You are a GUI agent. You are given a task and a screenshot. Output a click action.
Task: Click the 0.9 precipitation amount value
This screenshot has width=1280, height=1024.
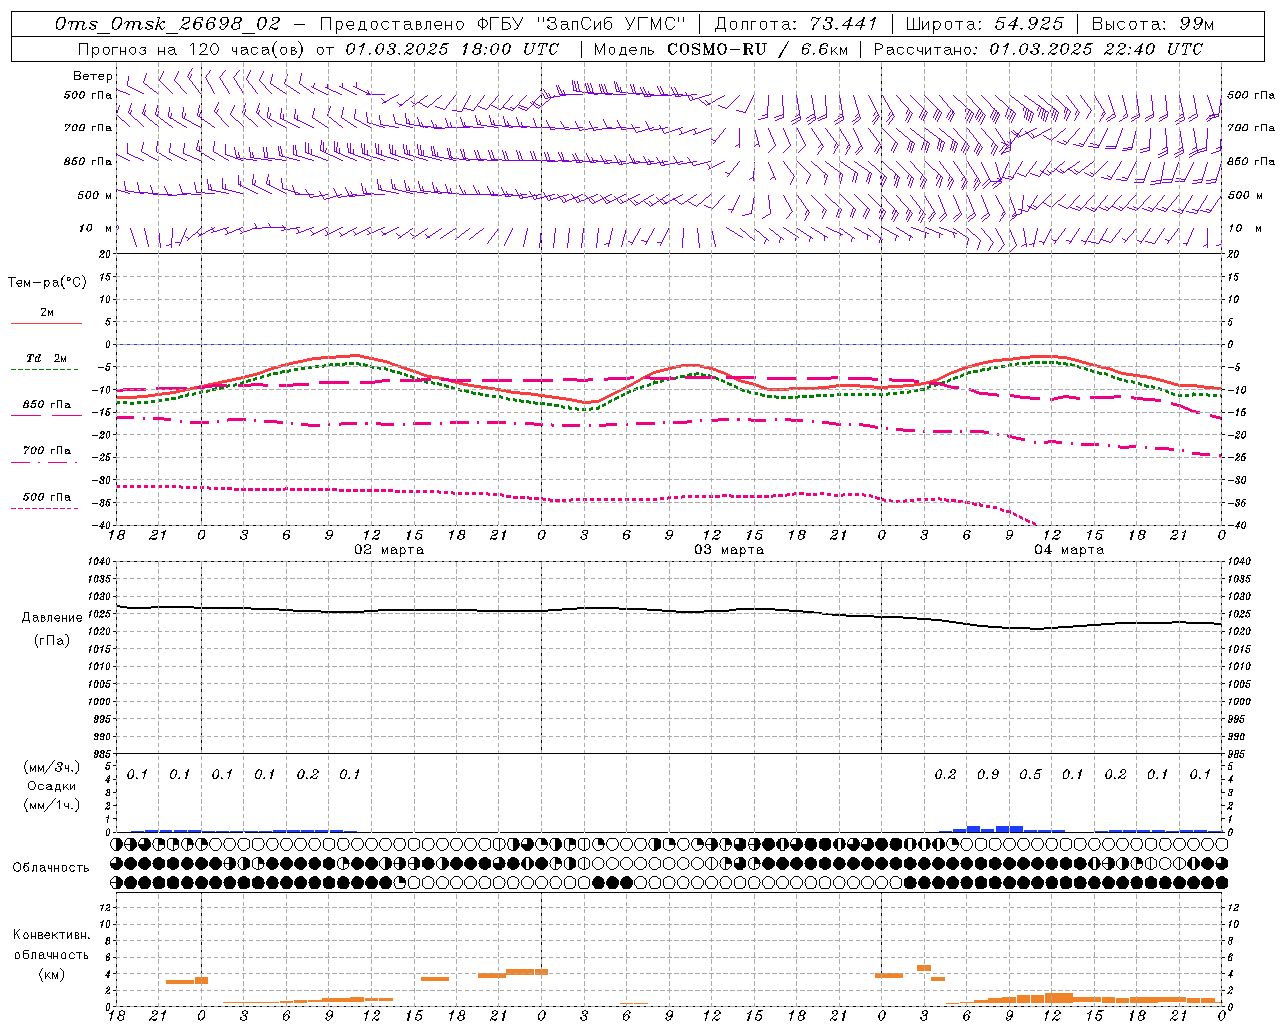pyautogui.click(x=988, y=775)
